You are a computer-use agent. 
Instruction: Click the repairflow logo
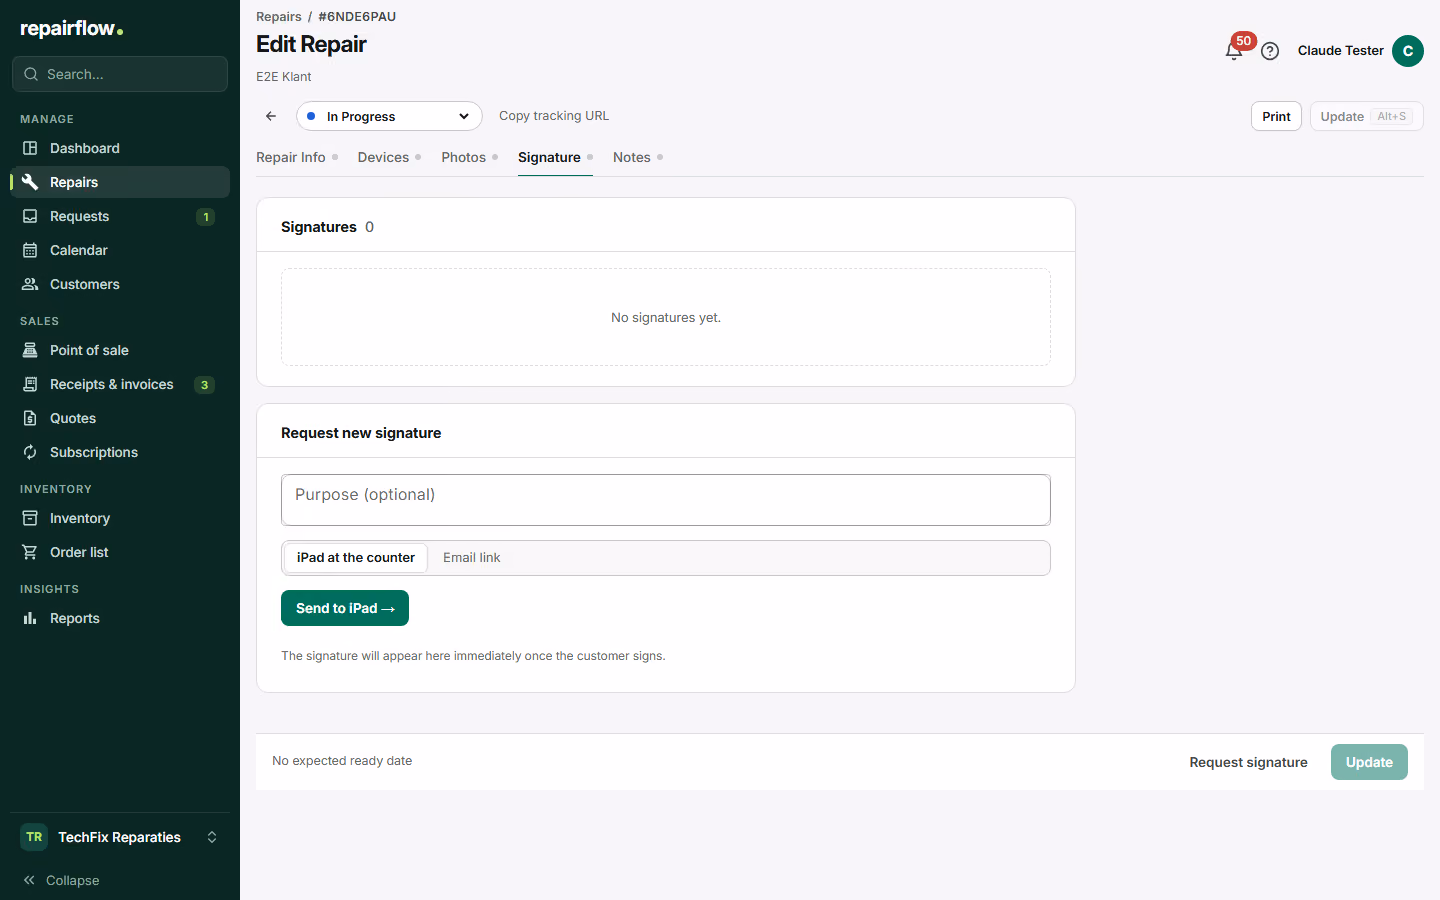pos(72,29)
